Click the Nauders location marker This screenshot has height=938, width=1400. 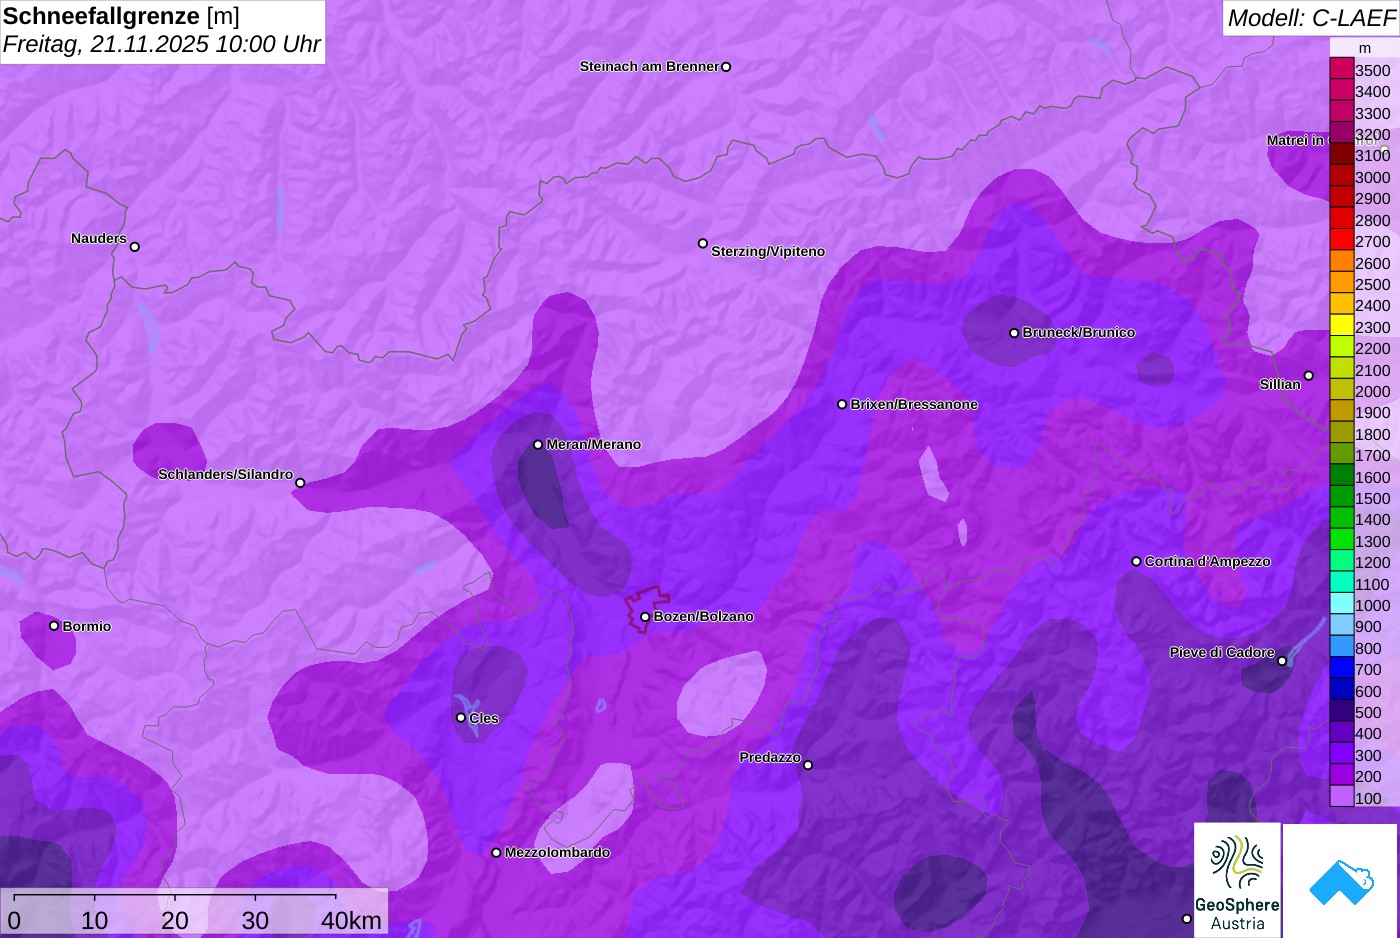click(135, 246)
